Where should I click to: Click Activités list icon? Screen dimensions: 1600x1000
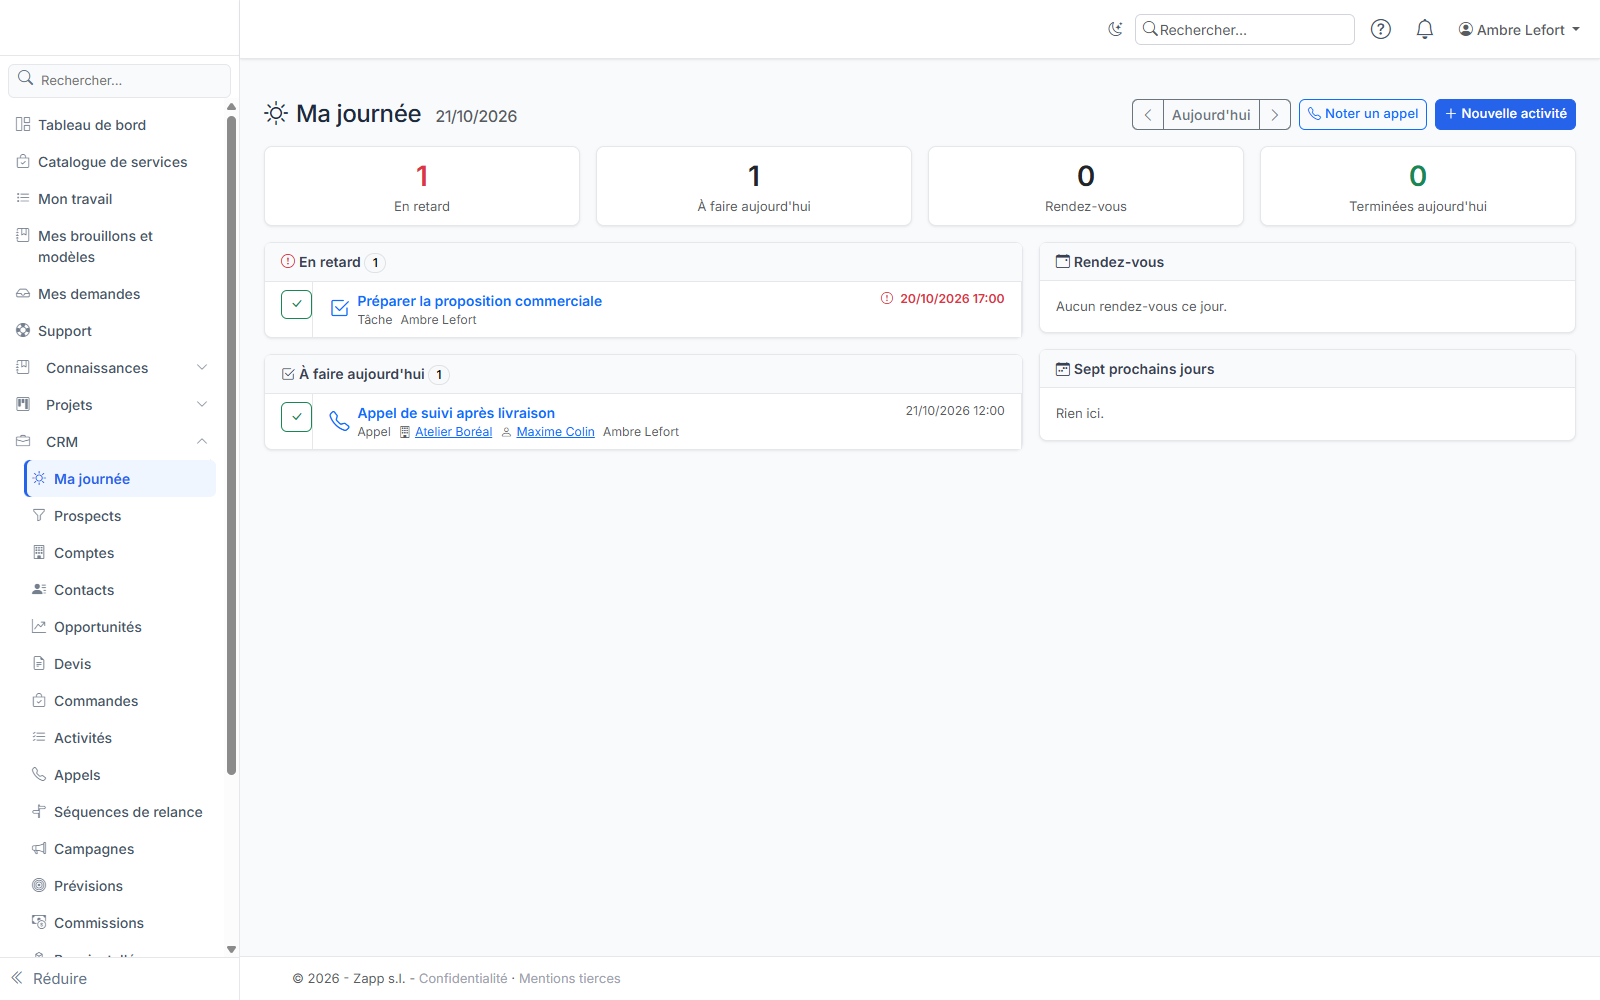39,737
